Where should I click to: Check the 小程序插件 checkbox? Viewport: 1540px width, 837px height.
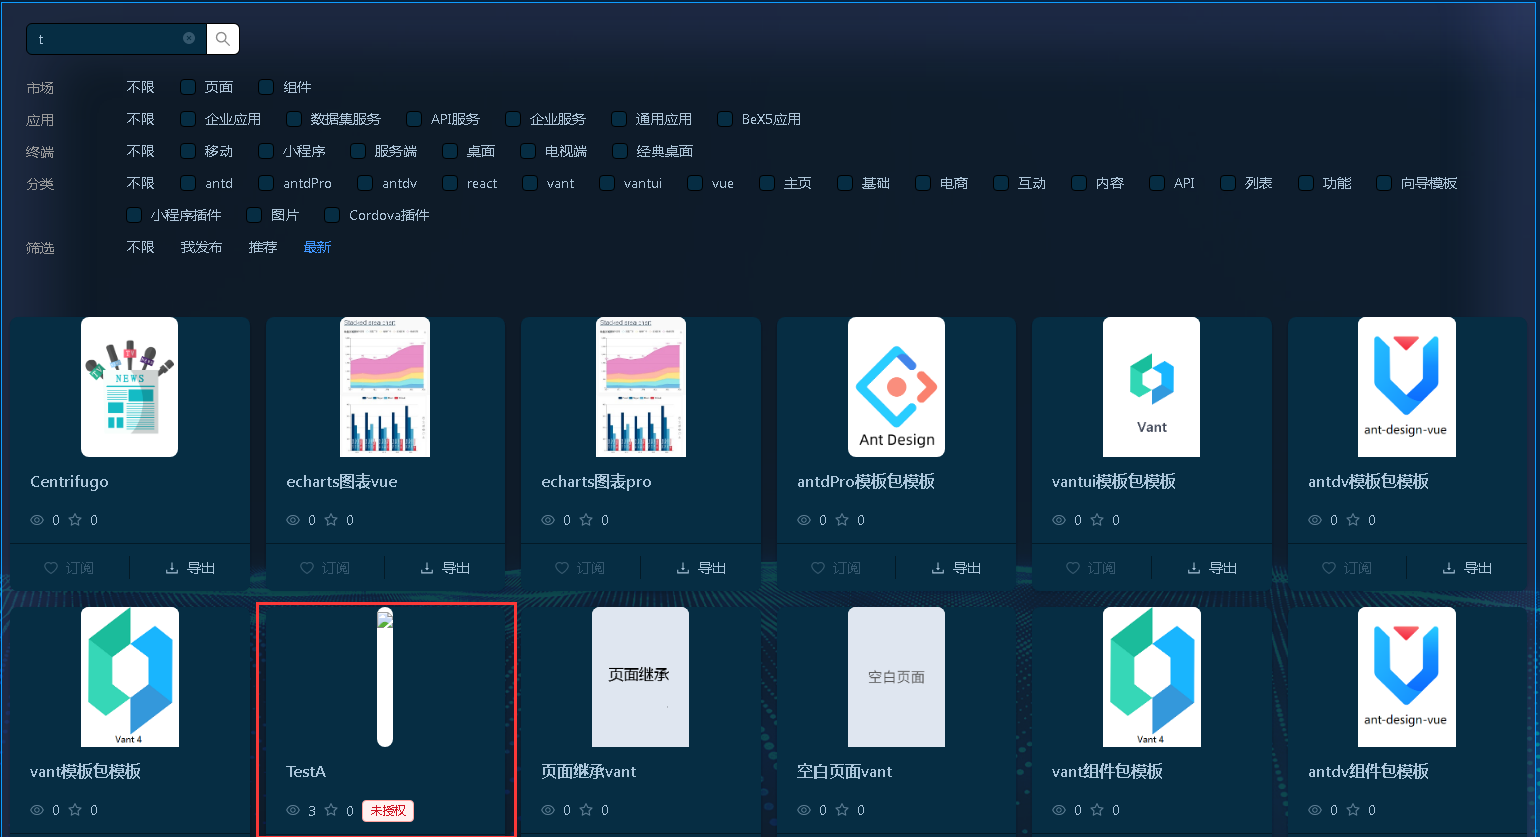pyautogui.click(x=134, y=215)
